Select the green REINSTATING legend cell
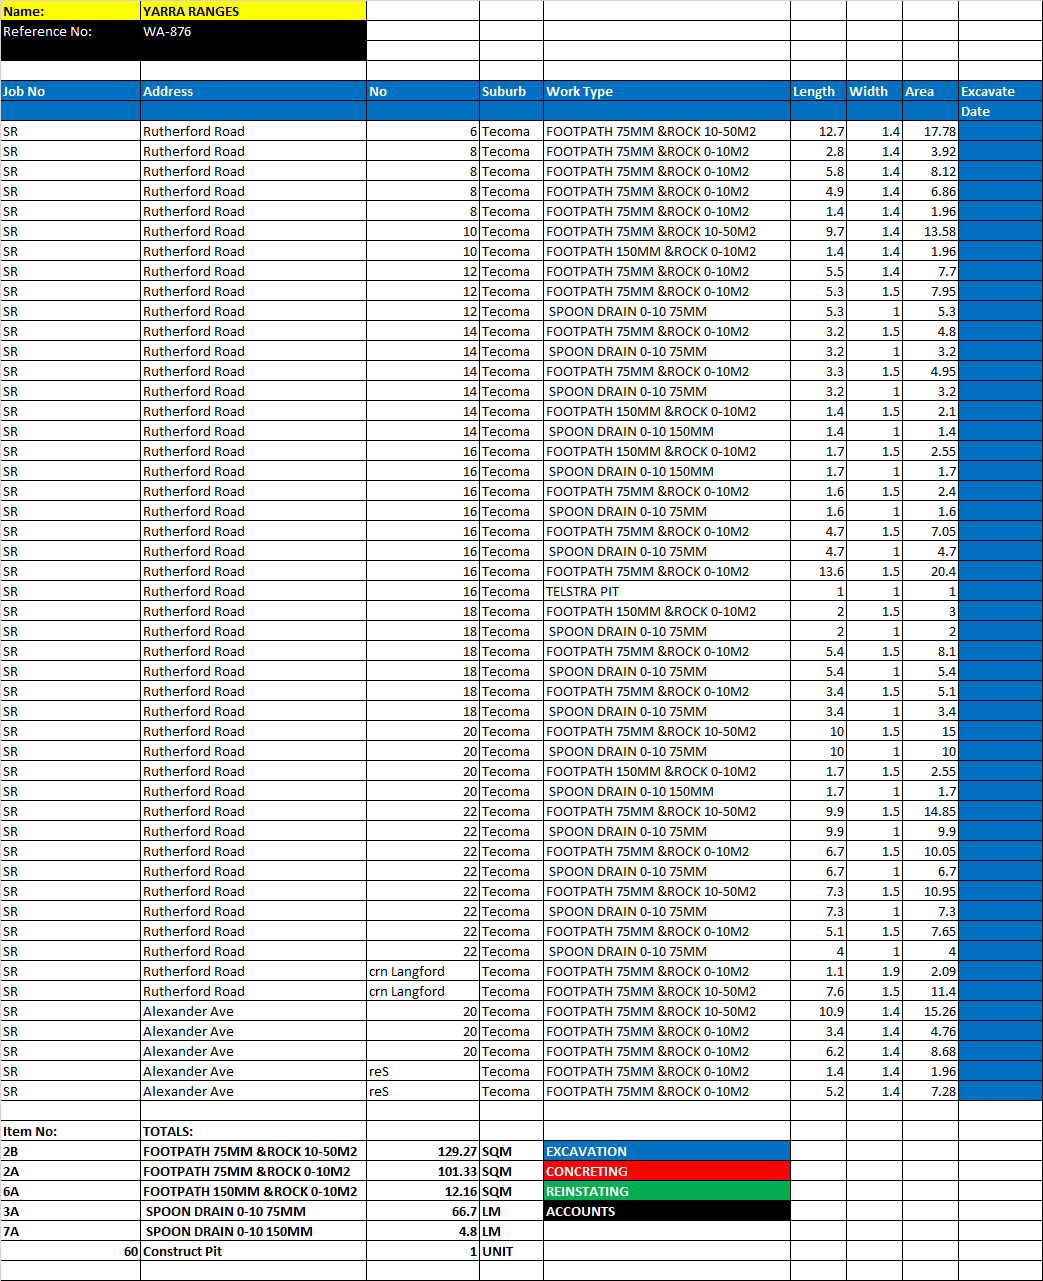 coord(667,1191)
